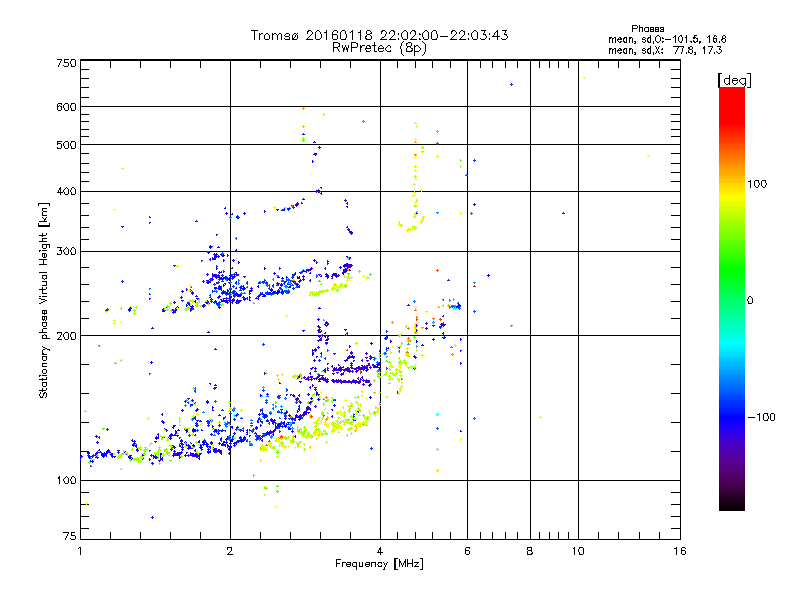
Task: Click the x-axis tick label "8"
Action: point(530,551)
